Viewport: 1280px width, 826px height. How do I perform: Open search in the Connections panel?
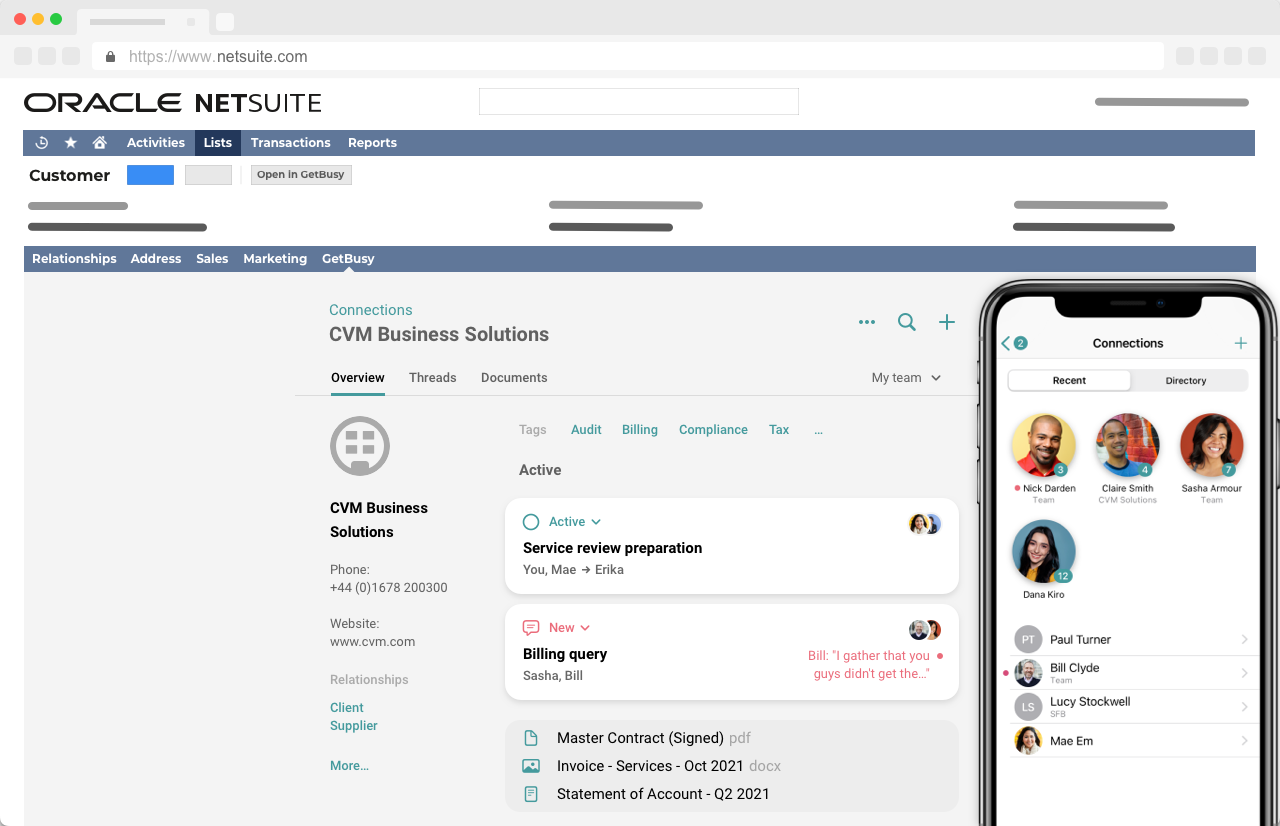click(x=906, y=322)
